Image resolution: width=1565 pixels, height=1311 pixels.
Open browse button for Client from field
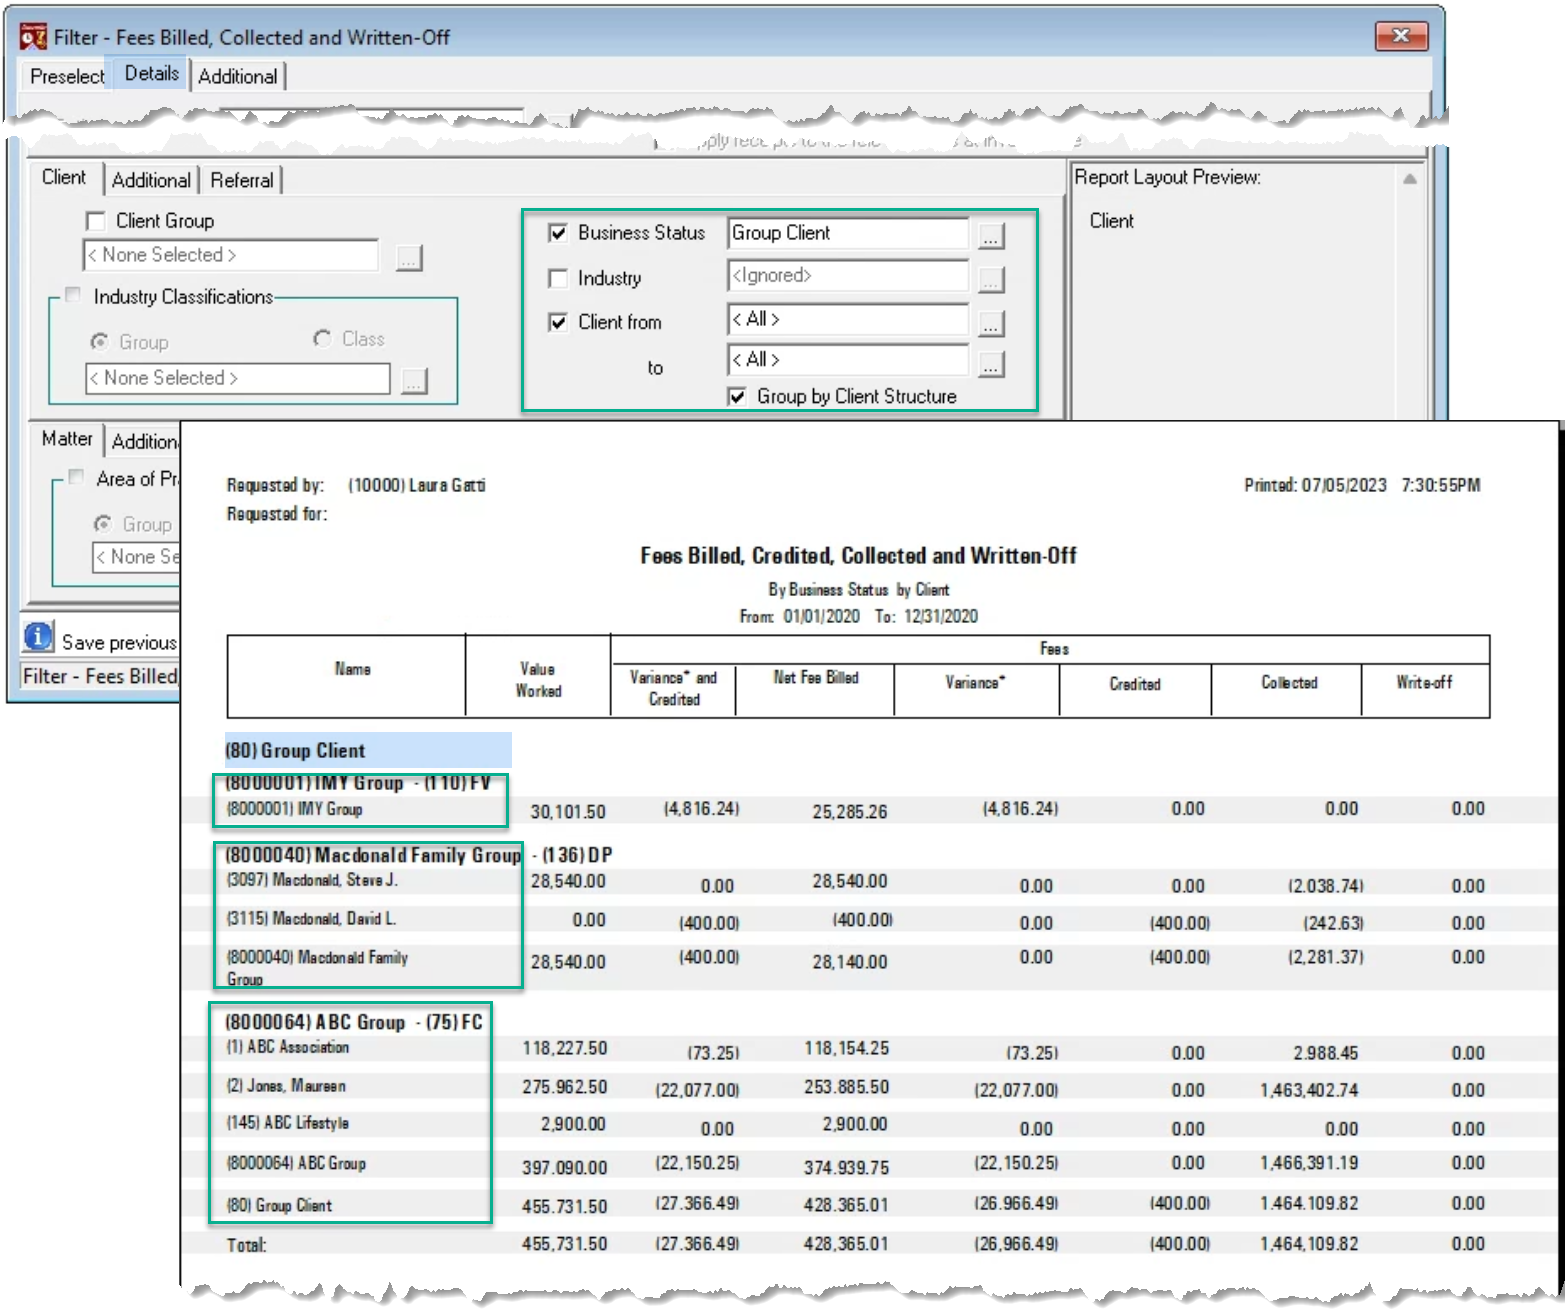click(990, 324)
